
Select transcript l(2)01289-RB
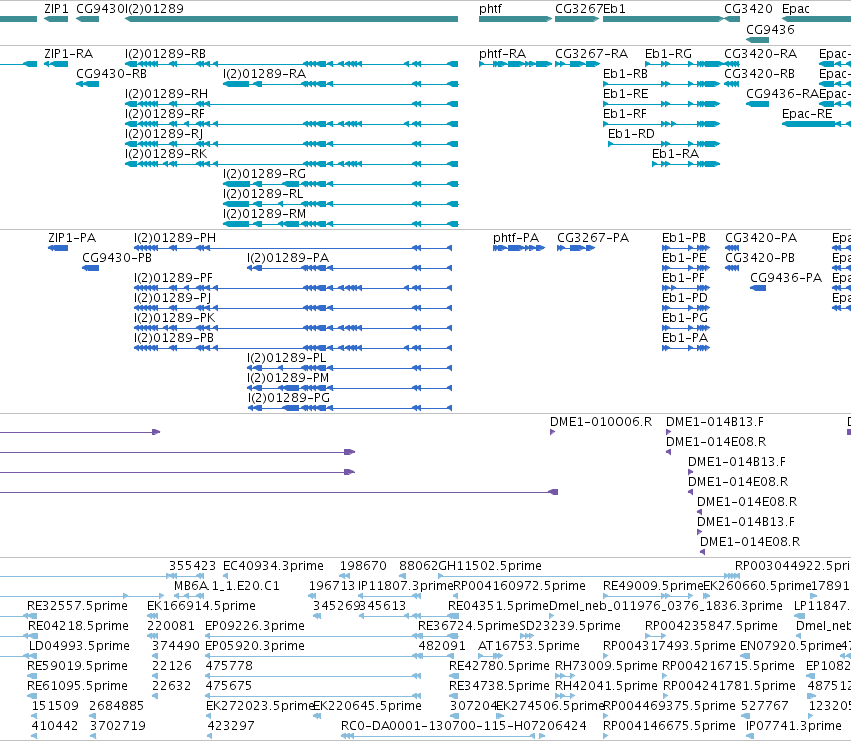coord(166,54)
